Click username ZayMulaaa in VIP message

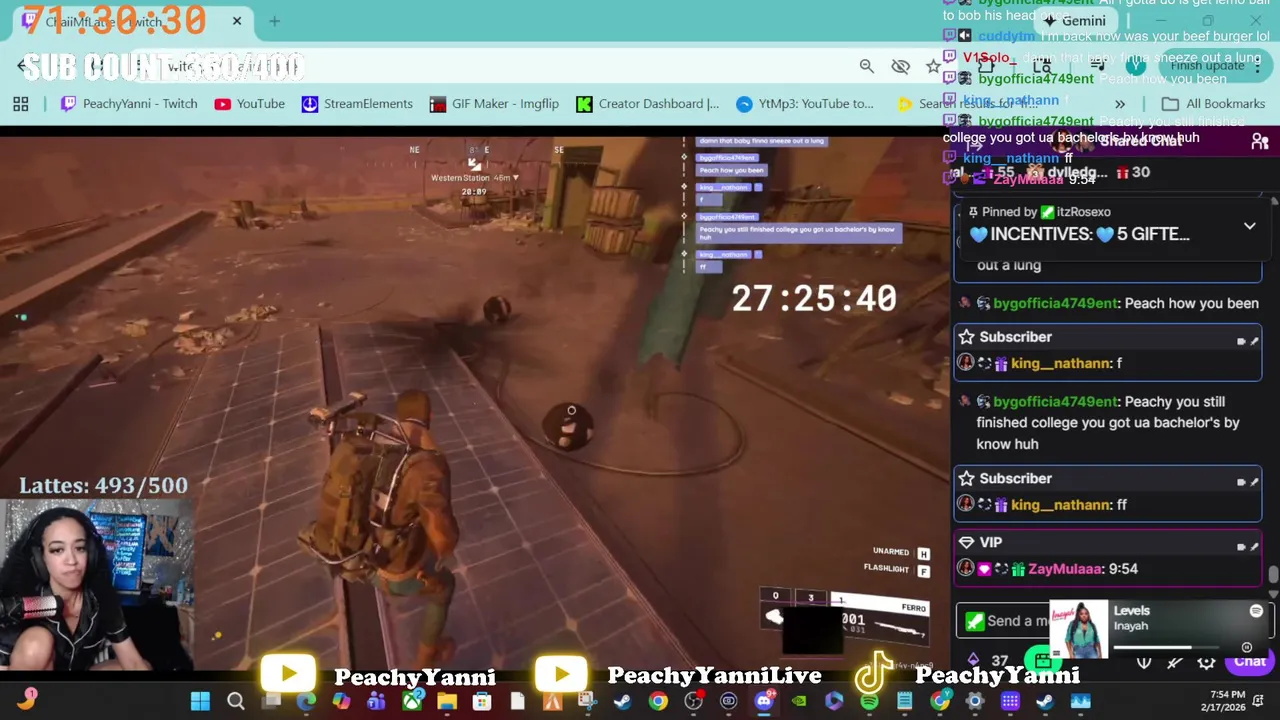pyautogui.click(x=1064, y=569)
